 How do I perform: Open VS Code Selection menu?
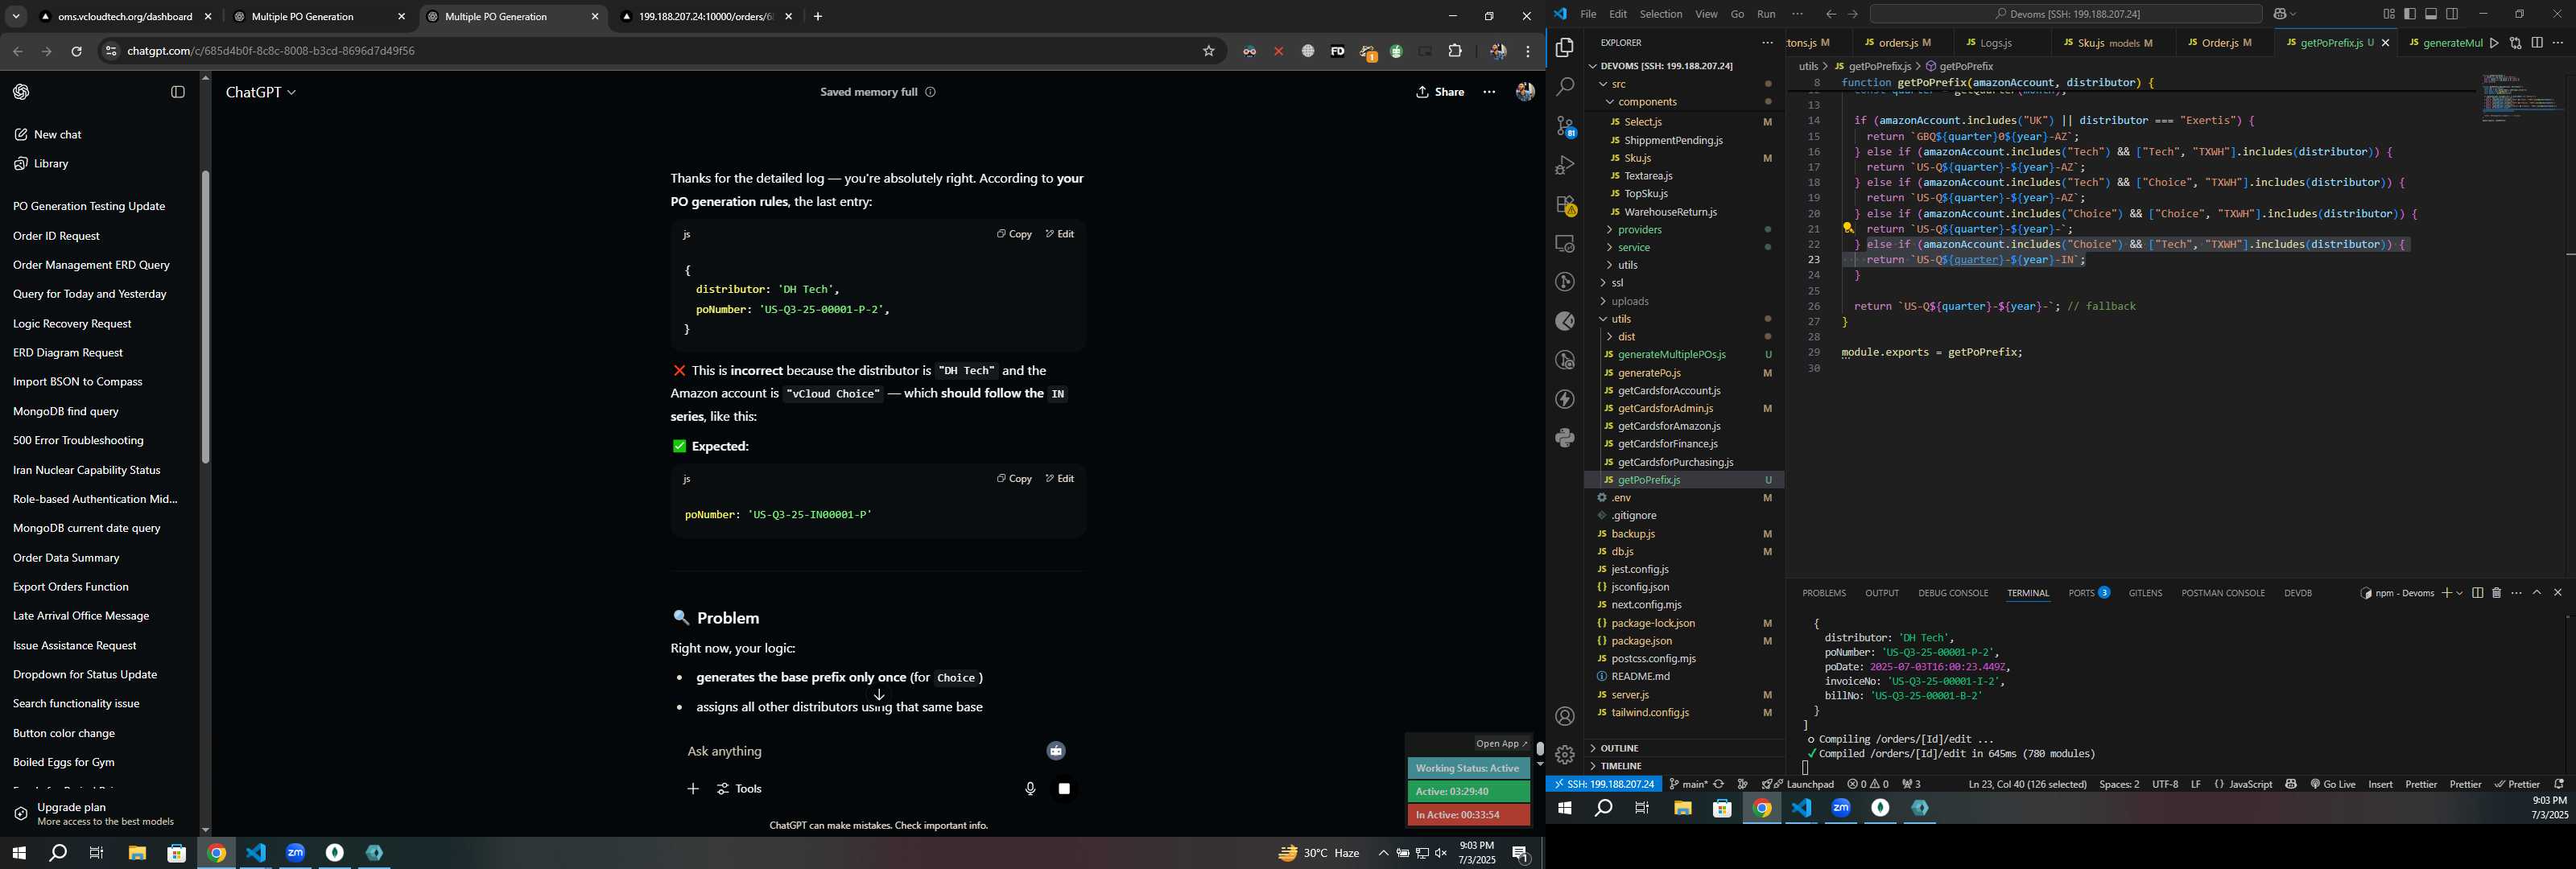point(1660,14)
